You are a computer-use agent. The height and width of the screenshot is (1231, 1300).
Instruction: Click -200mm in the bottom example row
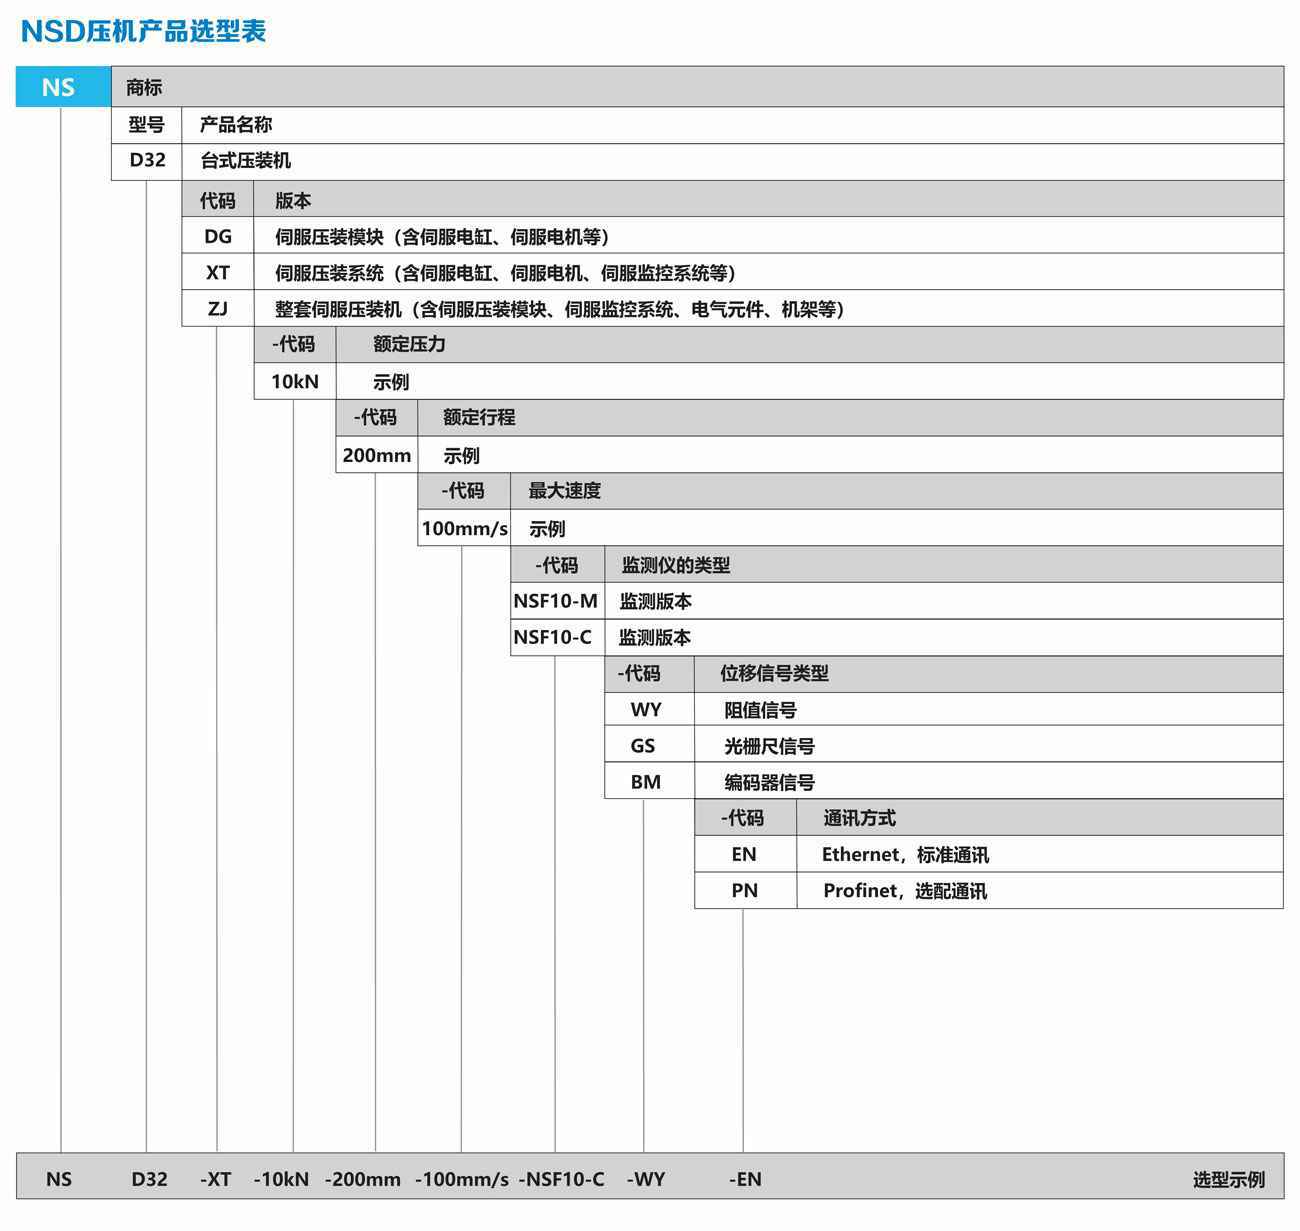click(x=362, y=1179)
